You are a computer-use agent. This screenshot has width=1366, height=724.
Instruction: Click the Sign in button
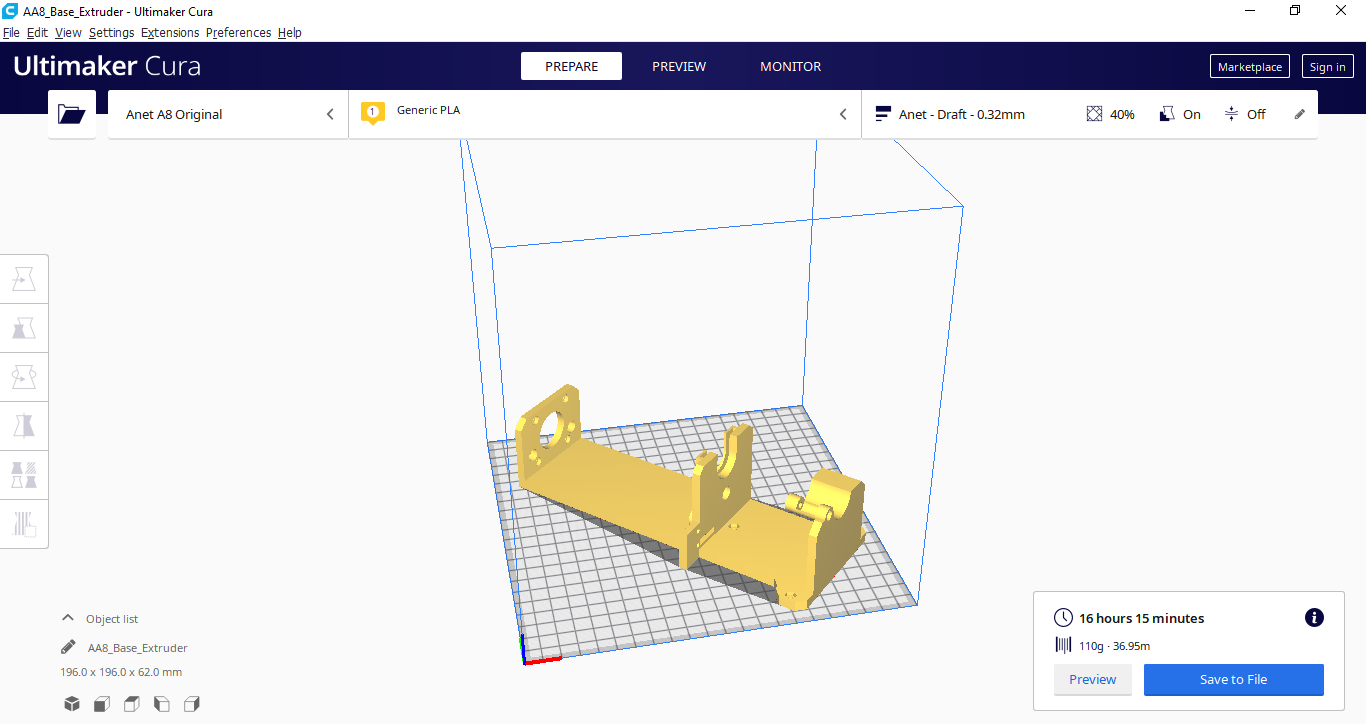tap(1328, 67)
